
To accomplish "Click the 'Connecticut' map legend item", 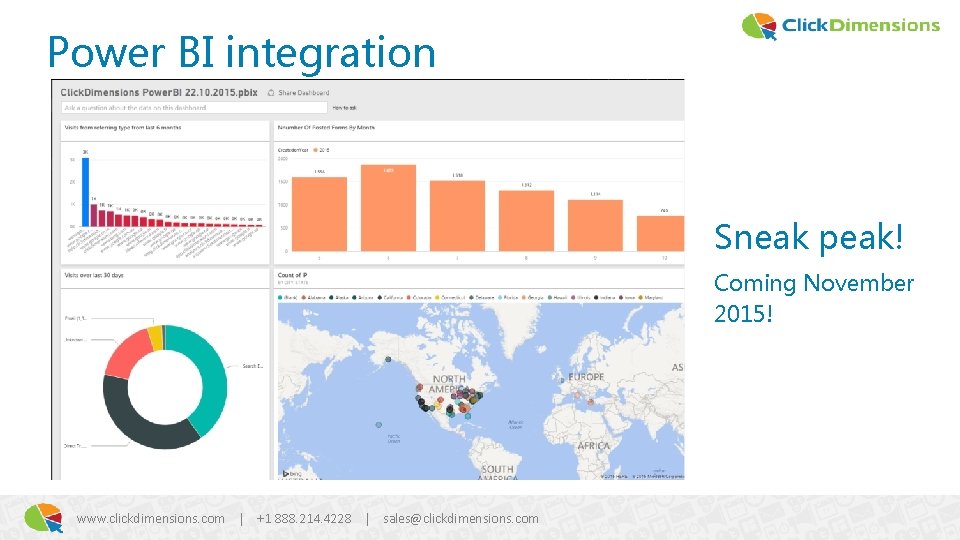I will click(x=449, y=298).
